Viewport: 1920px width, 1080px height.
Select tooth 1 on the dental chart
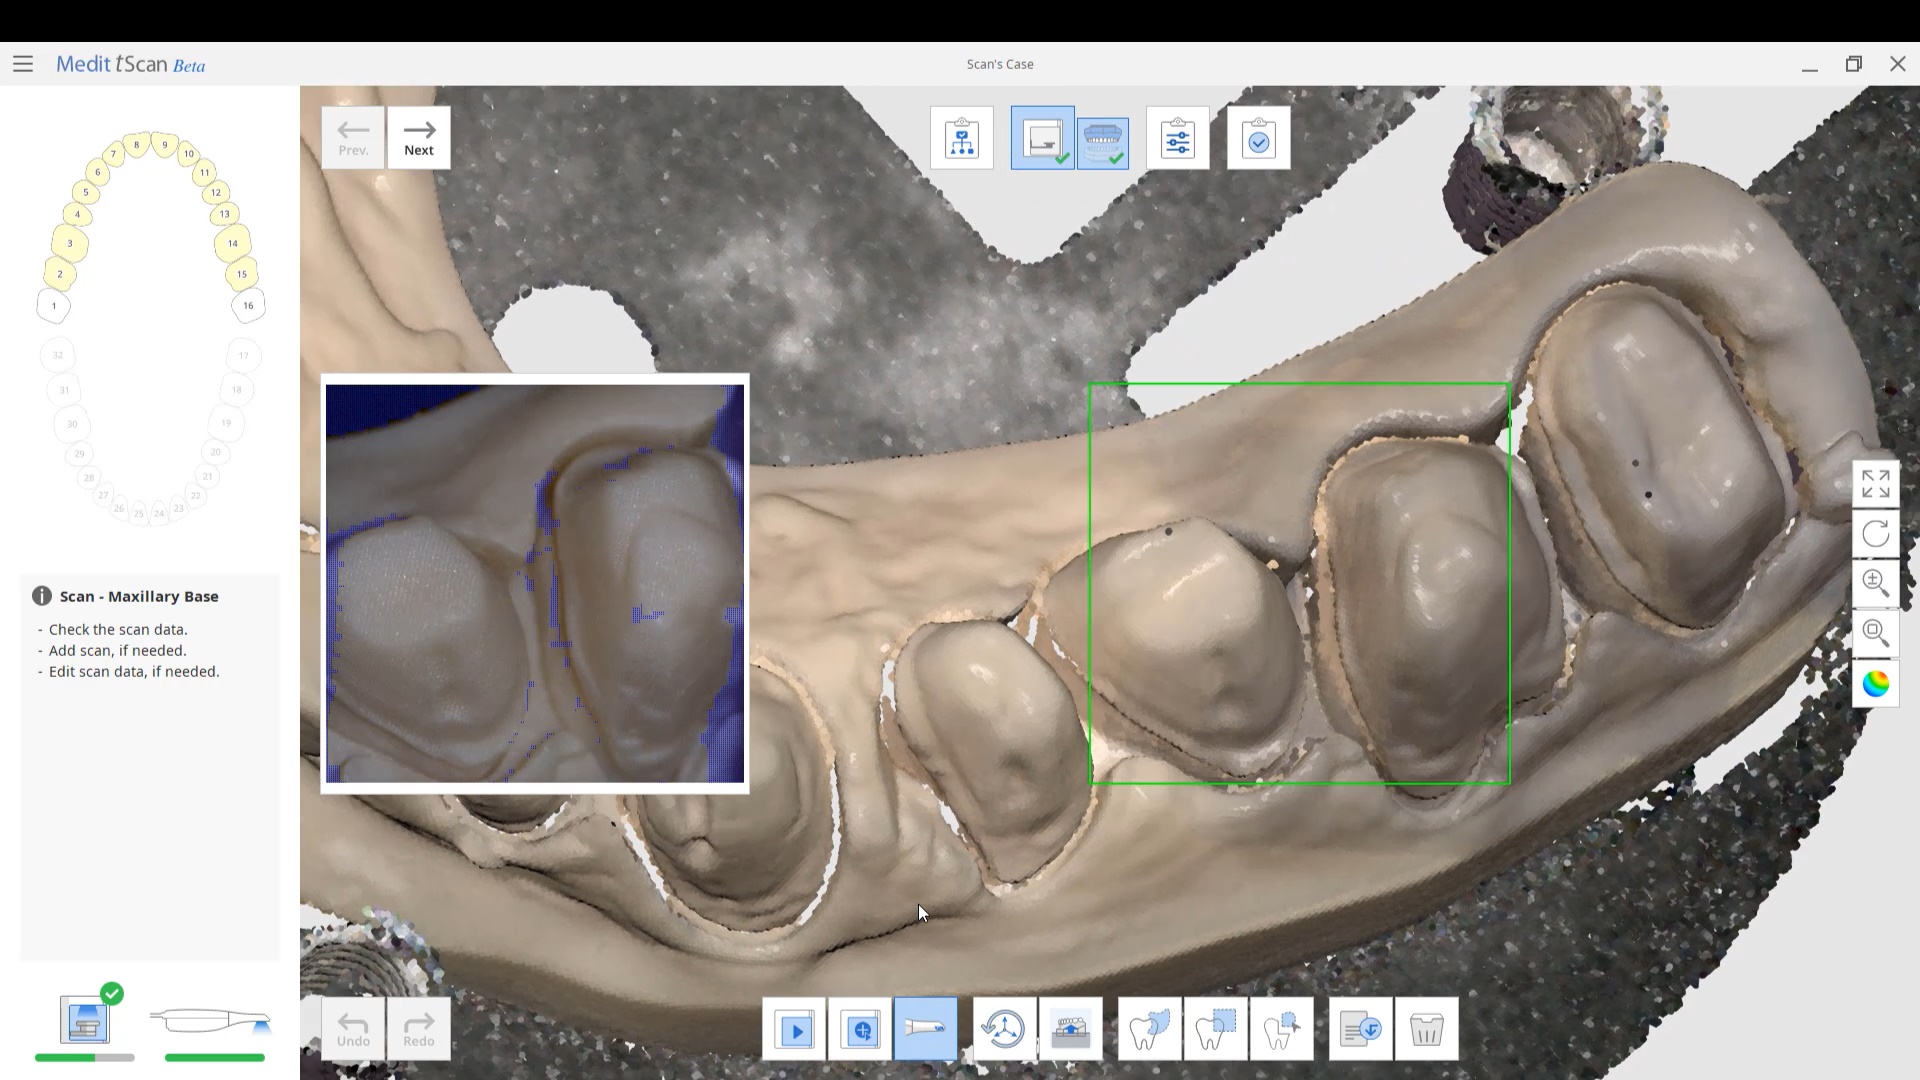pyautogui.click(x=54, y=306)
